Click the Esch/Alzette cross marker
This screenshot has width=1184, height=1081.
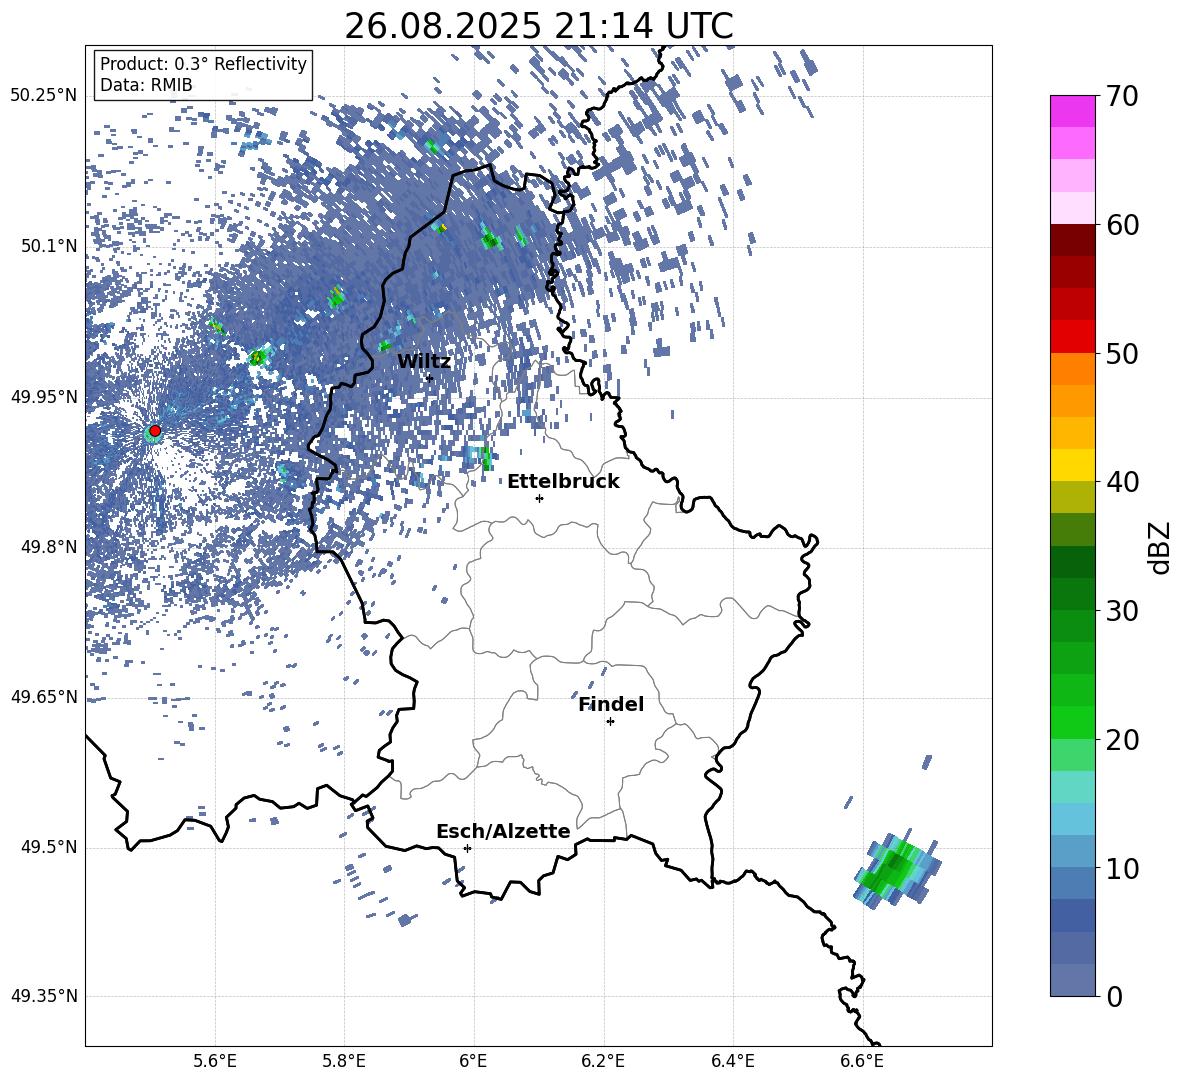click(467, 848)
